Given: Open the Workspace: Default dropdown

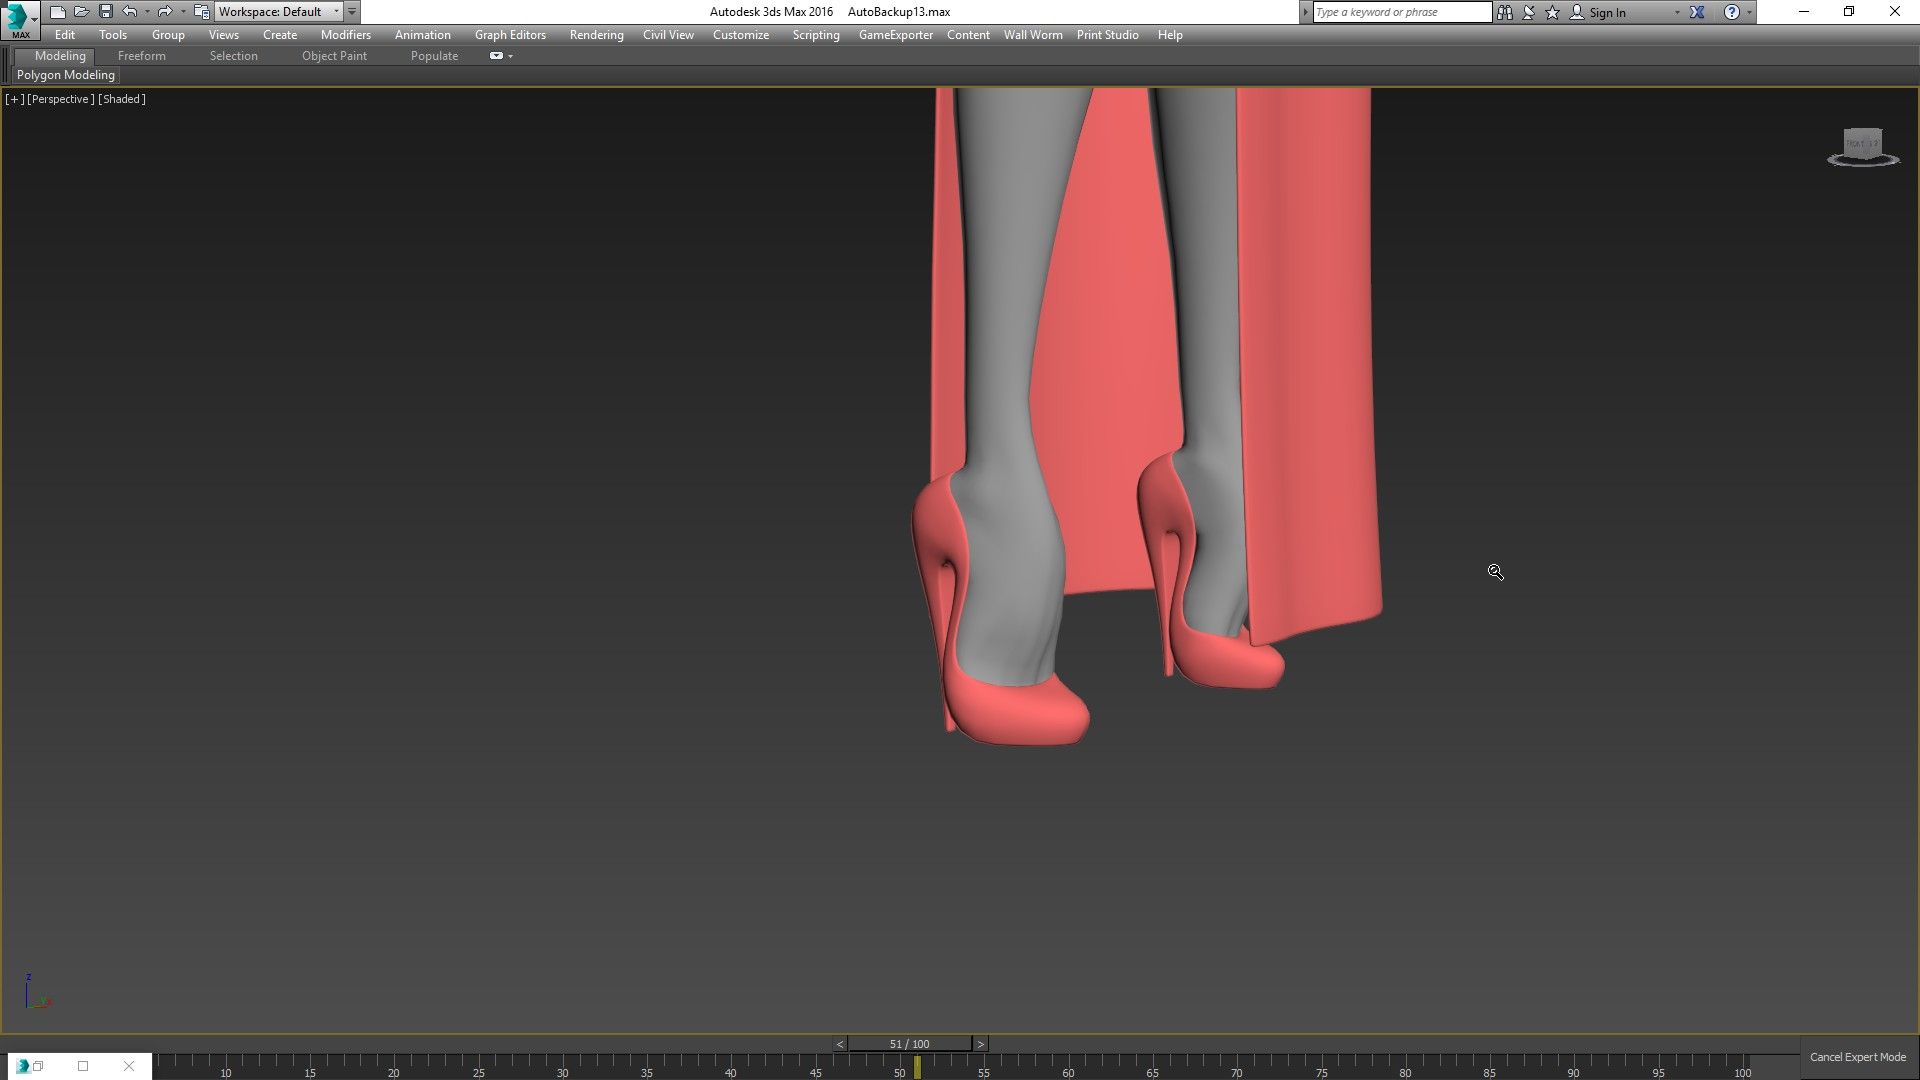Looking at the screenshot, I should [x=279, y=12].
